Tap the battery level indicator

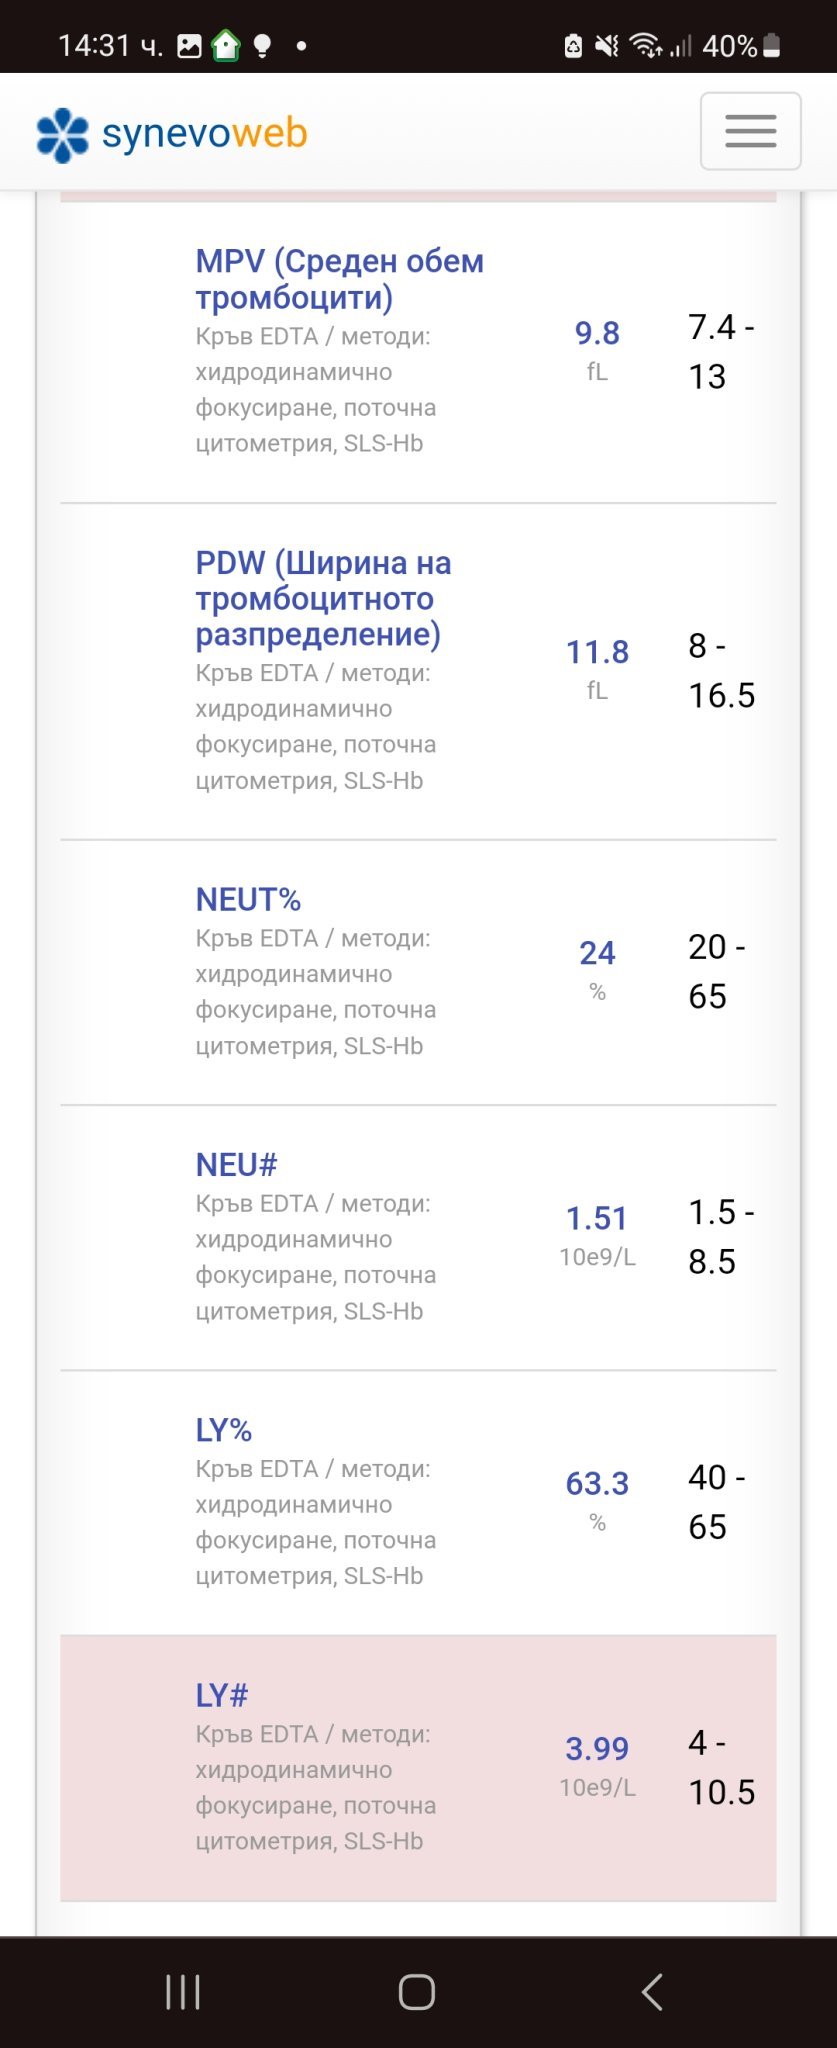click(x=771, y=46)
